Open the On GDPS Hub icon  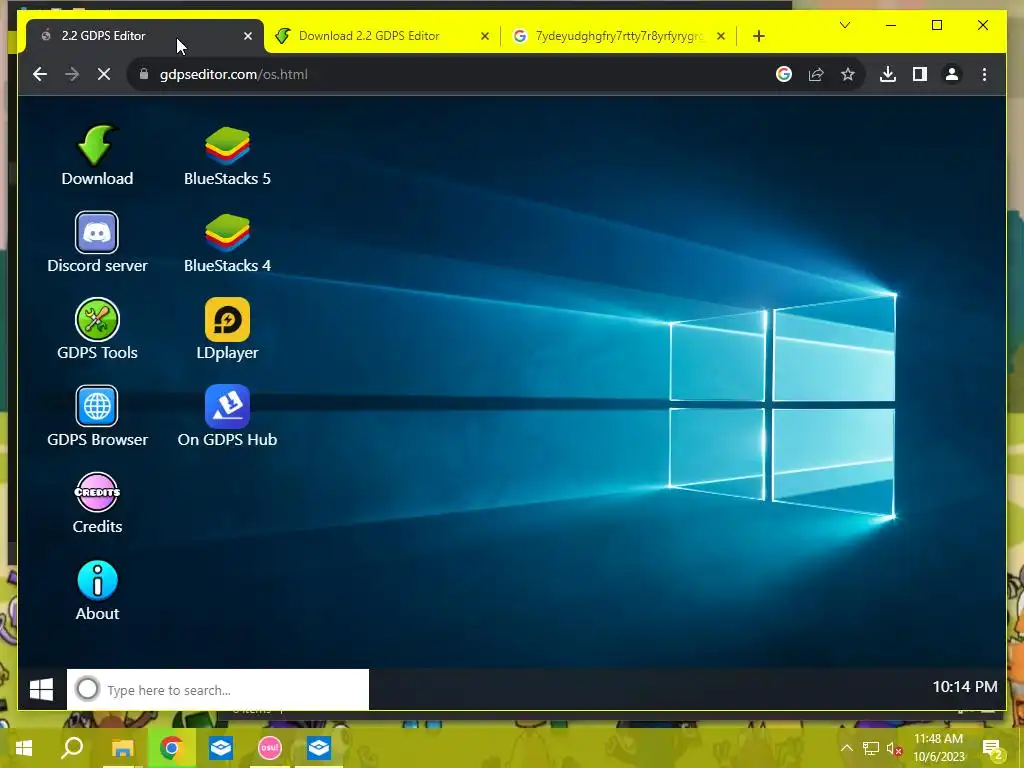(227, 416)
